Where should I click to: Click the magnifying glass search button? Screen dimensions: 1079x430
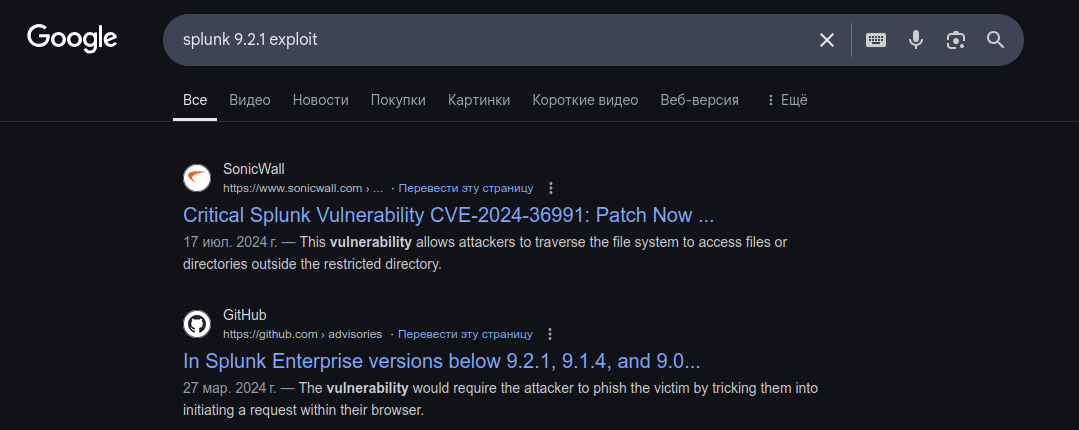(x=995, y=40)
